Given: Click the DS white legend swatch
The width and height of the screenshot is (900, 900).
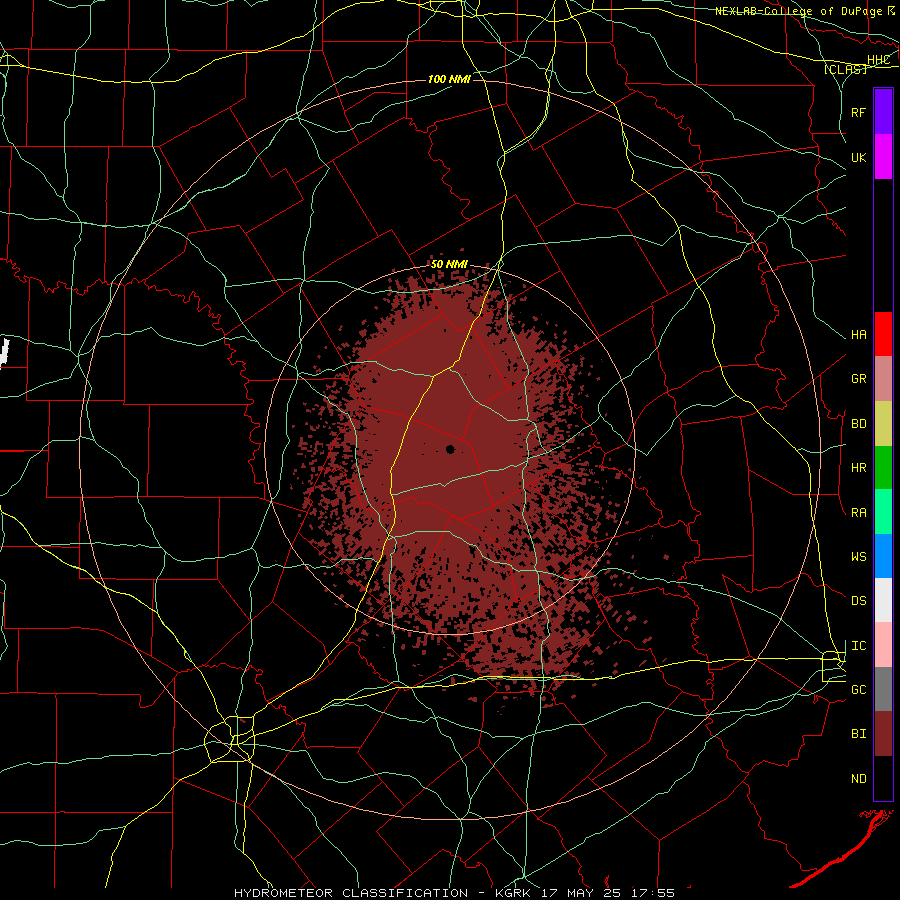Looking at the screenshot, I should tap(883, 600).
